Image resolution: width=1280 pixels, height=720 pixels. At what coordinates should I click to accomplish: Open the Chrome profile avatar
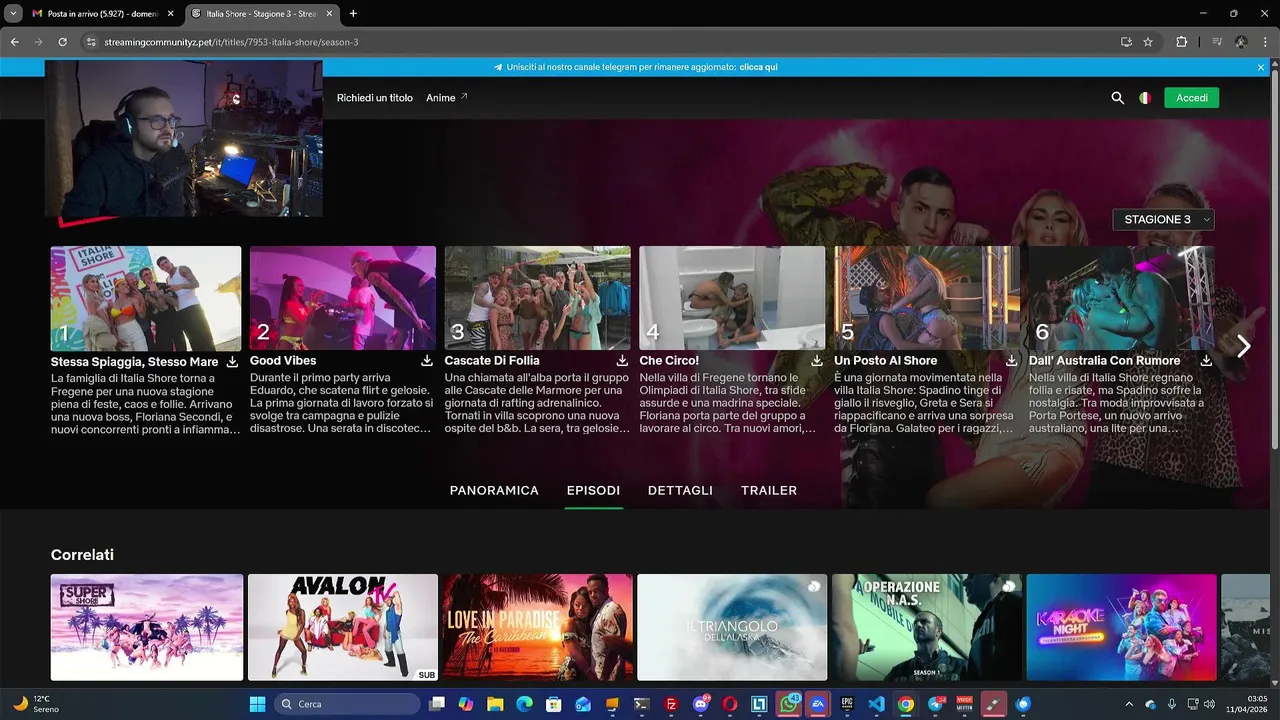[x=1241, y=42]
